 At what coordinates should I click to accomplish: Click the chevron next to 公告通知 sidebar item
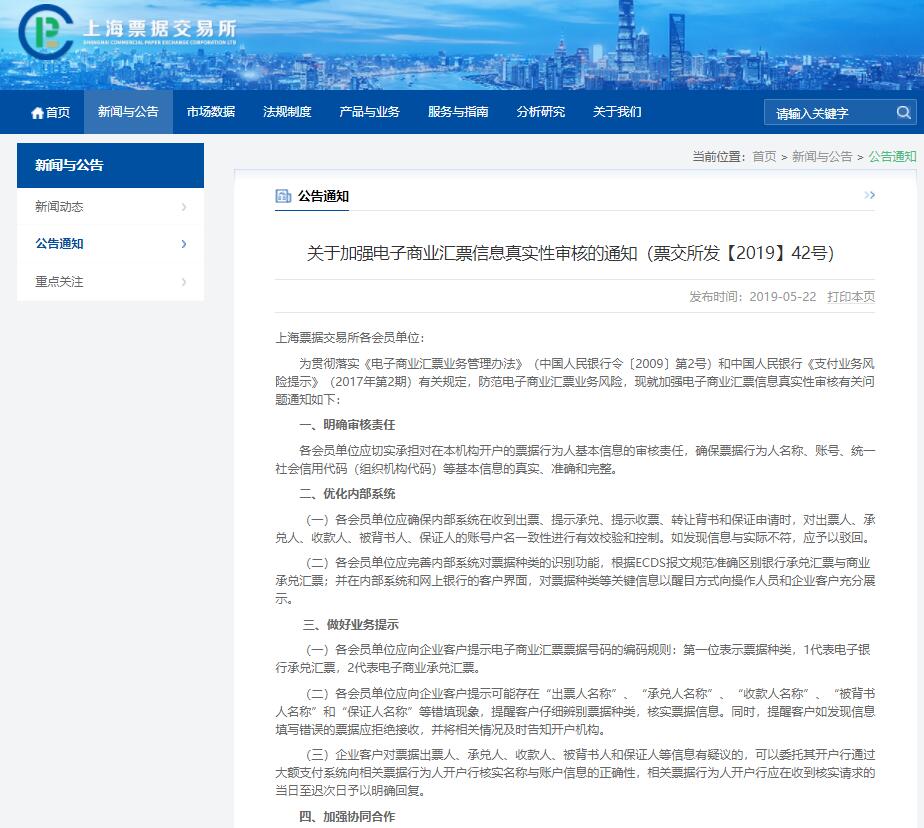pos(184,244)
